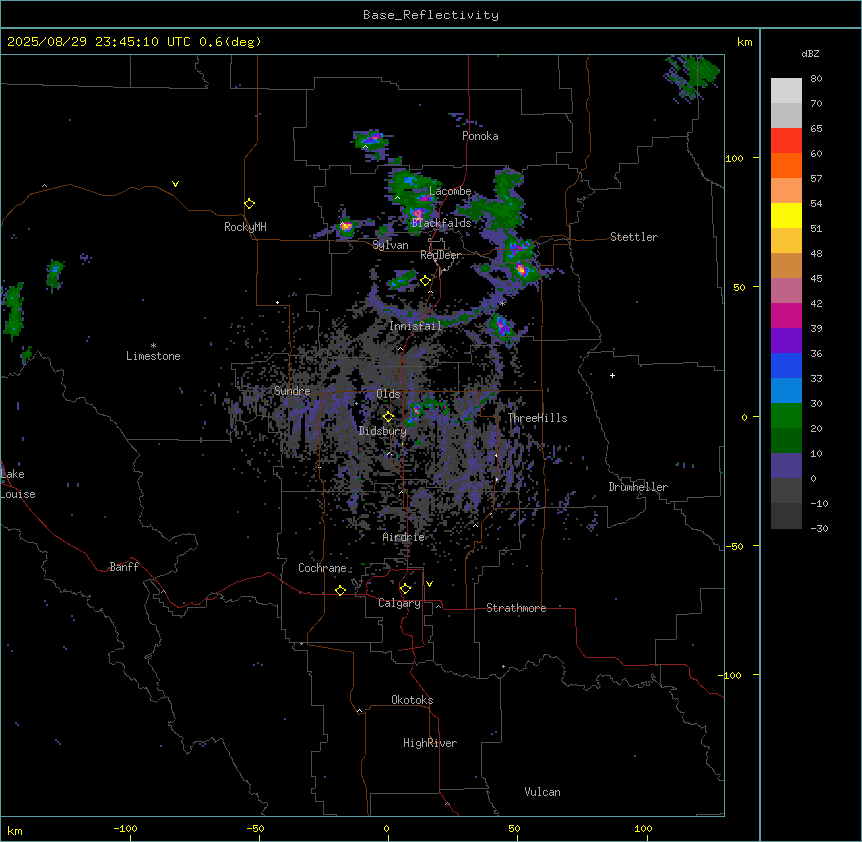The image size is (862, 842).
Task: Select the Okotoks label
Action: (x=412, y=700)
